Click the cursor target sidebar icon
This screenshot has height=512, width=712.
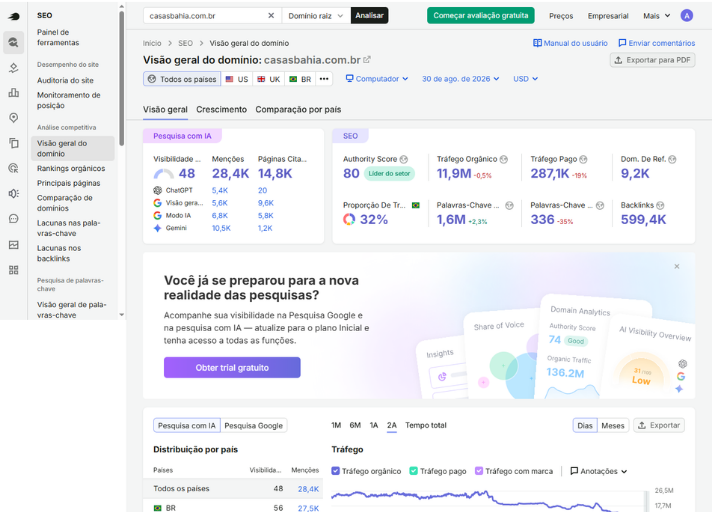tap(14, 168)
